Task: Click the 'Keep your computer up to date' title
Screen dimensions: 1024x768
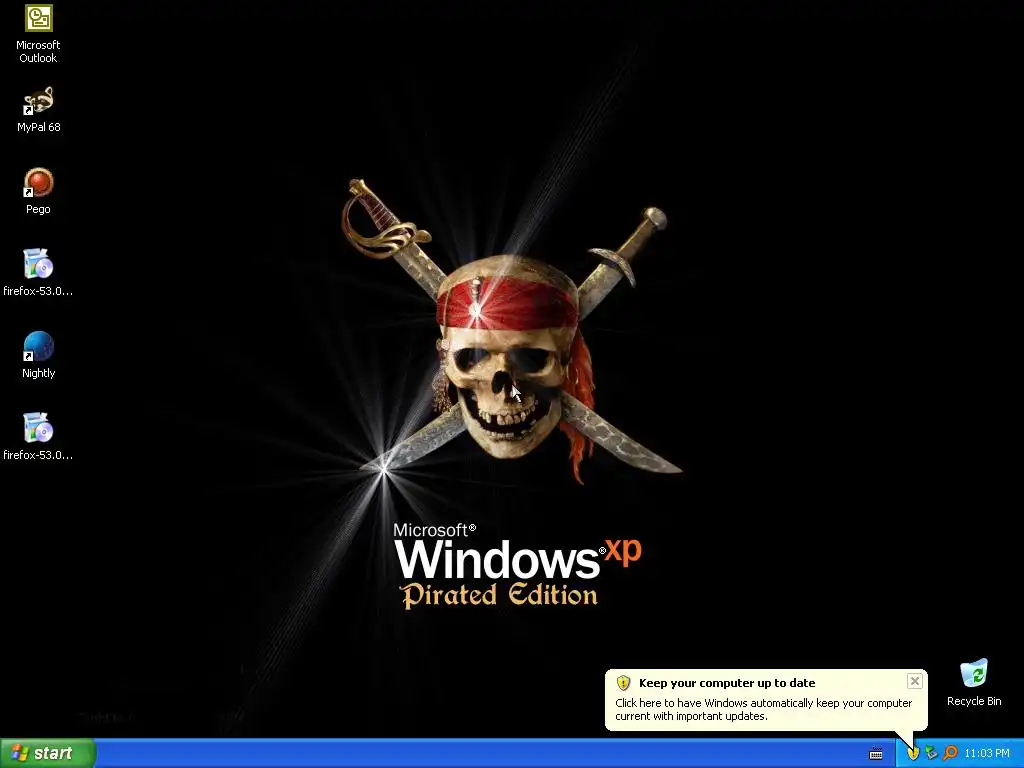Action: pyautogui.click(x=727, y=683)
